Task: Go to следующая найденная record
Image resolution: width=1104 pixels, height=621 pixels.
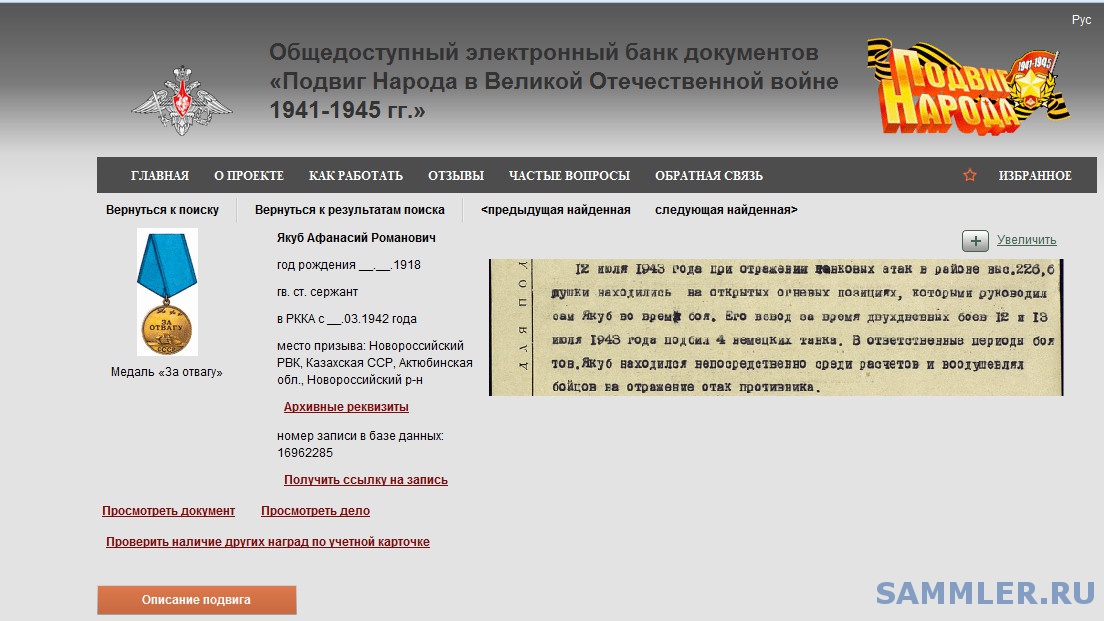Action: [x=726, y=210]
